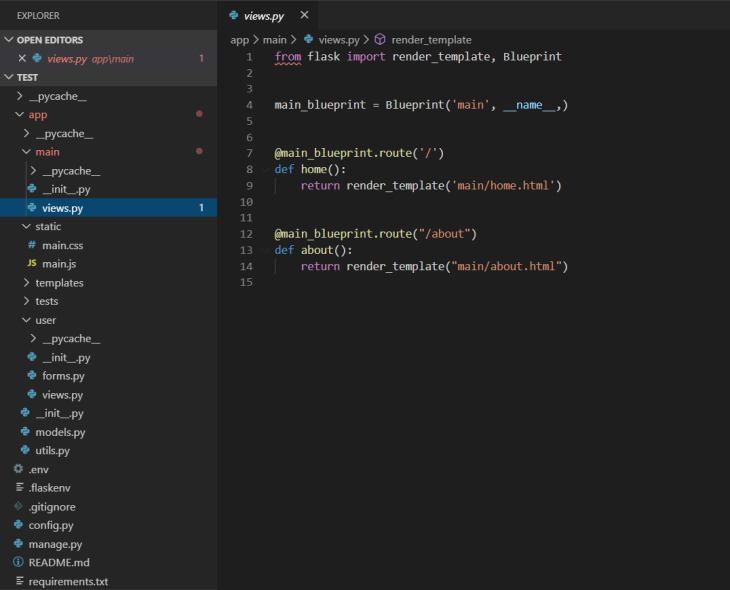Viewport: 730px width, 590px height.
Task: Click the git icon beside .gitignore
Action: (18, 507)
